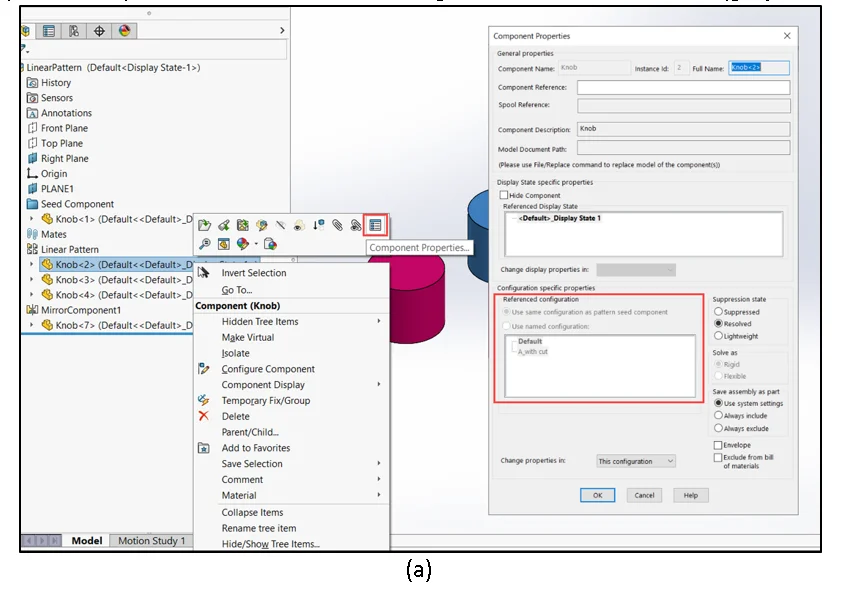Expand Knob<7> component node
Screen dimensions: 842x589
click(x=31, y=325)
